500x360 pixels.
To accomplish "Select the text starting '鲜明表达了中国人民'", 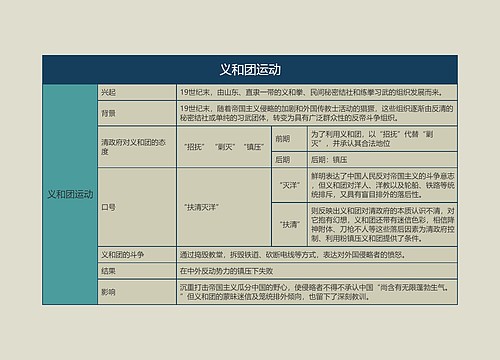I will [x=383, y=185].
